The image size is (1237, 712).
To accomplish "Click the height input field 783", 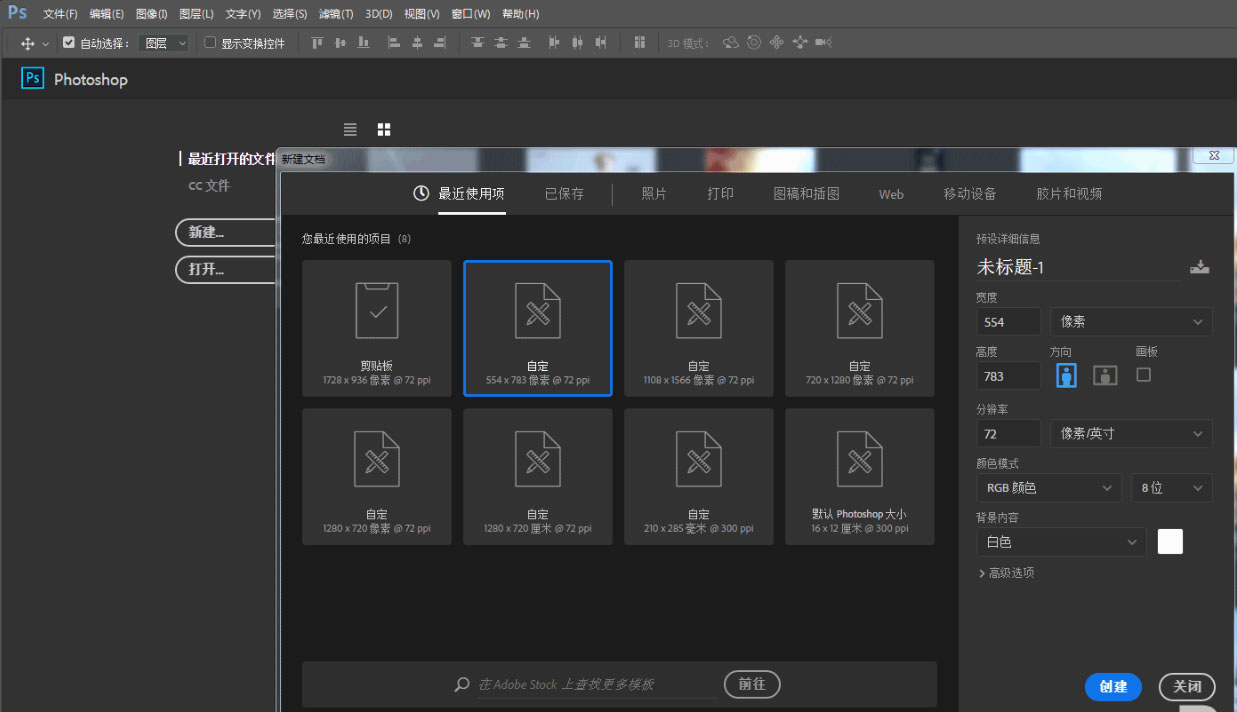I will tap(1008, 376).
